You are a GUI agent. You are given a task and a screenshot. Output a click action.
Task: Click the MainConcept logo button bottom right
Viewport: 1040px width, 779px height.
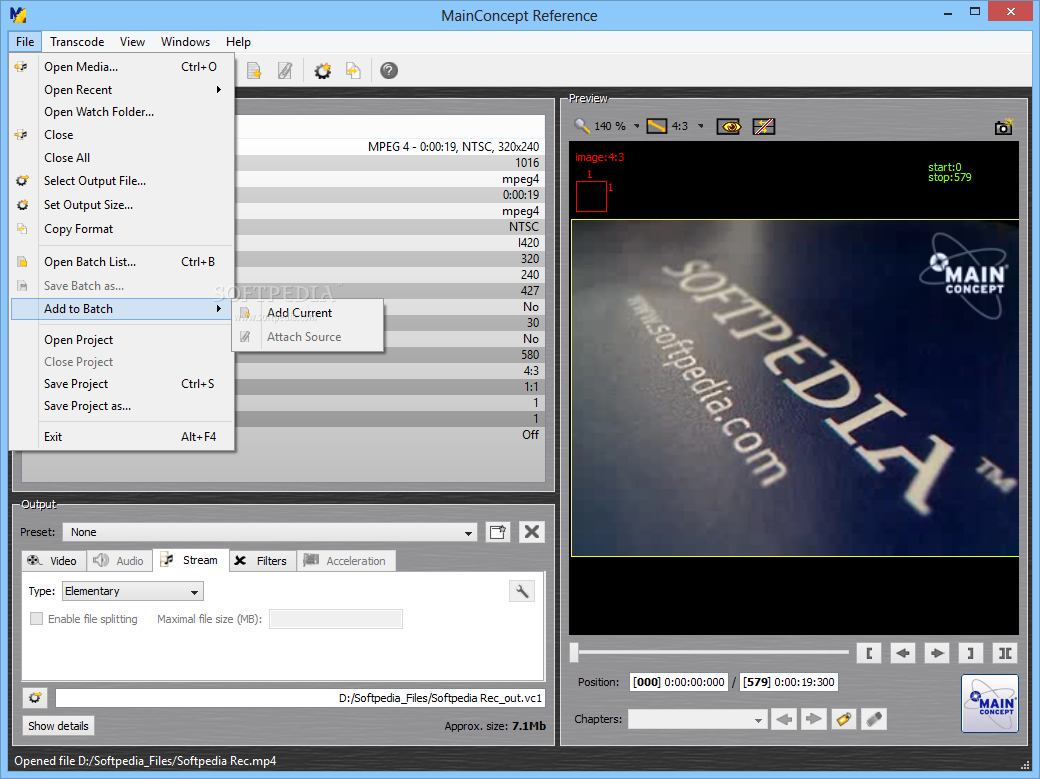(990, 703)
